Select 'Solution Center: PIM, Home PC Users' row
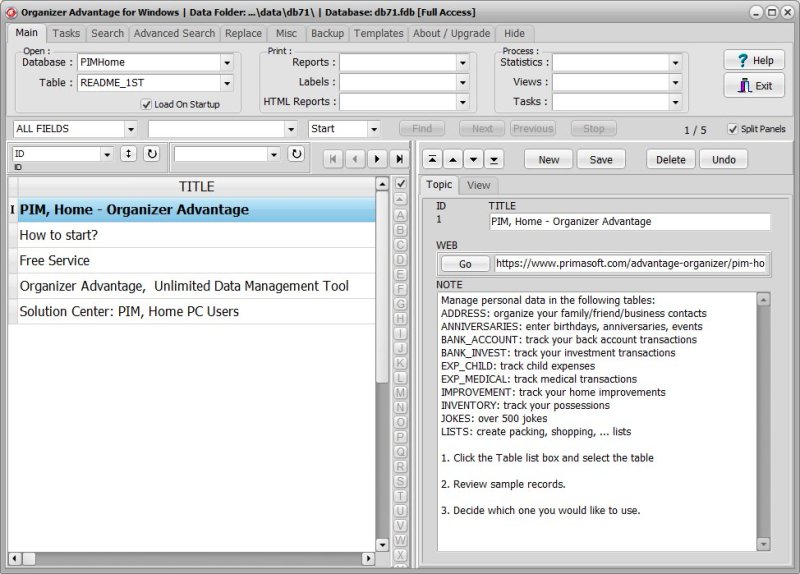Screen dimensions: 800x574 pos(196,312)
